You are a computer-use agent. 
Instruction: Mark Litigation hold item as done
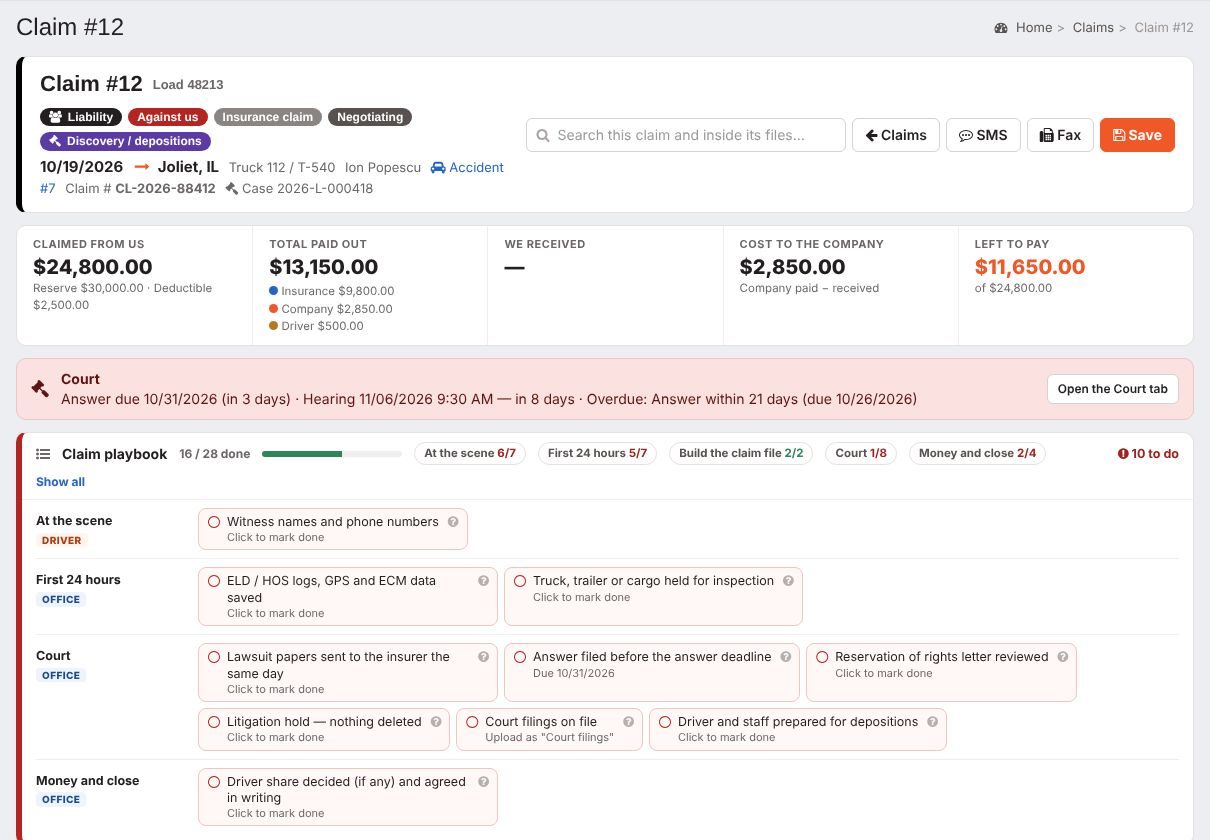coord(214,722)
